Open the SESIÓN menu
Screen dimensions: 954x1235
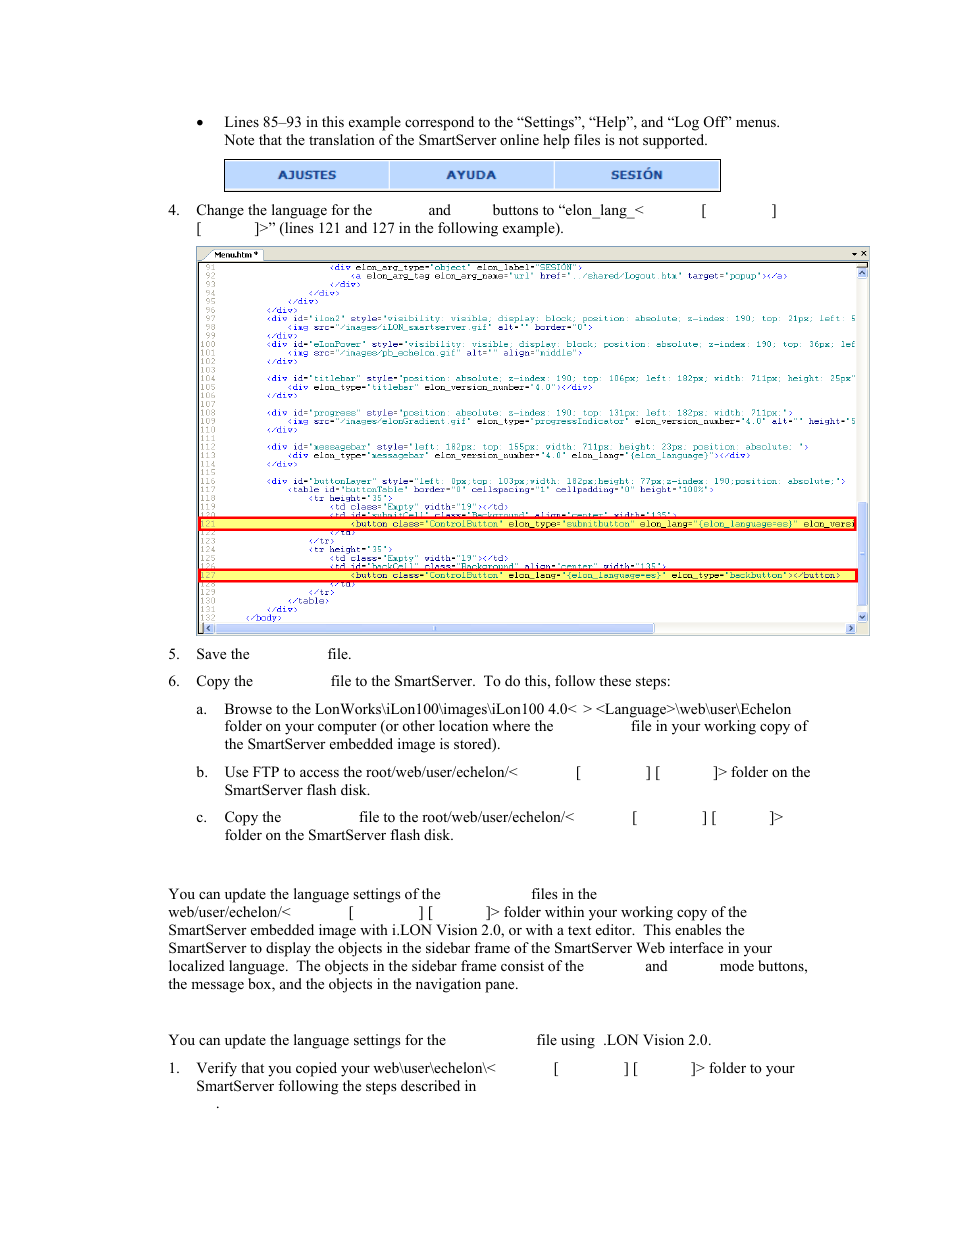(x=636, y=175)
